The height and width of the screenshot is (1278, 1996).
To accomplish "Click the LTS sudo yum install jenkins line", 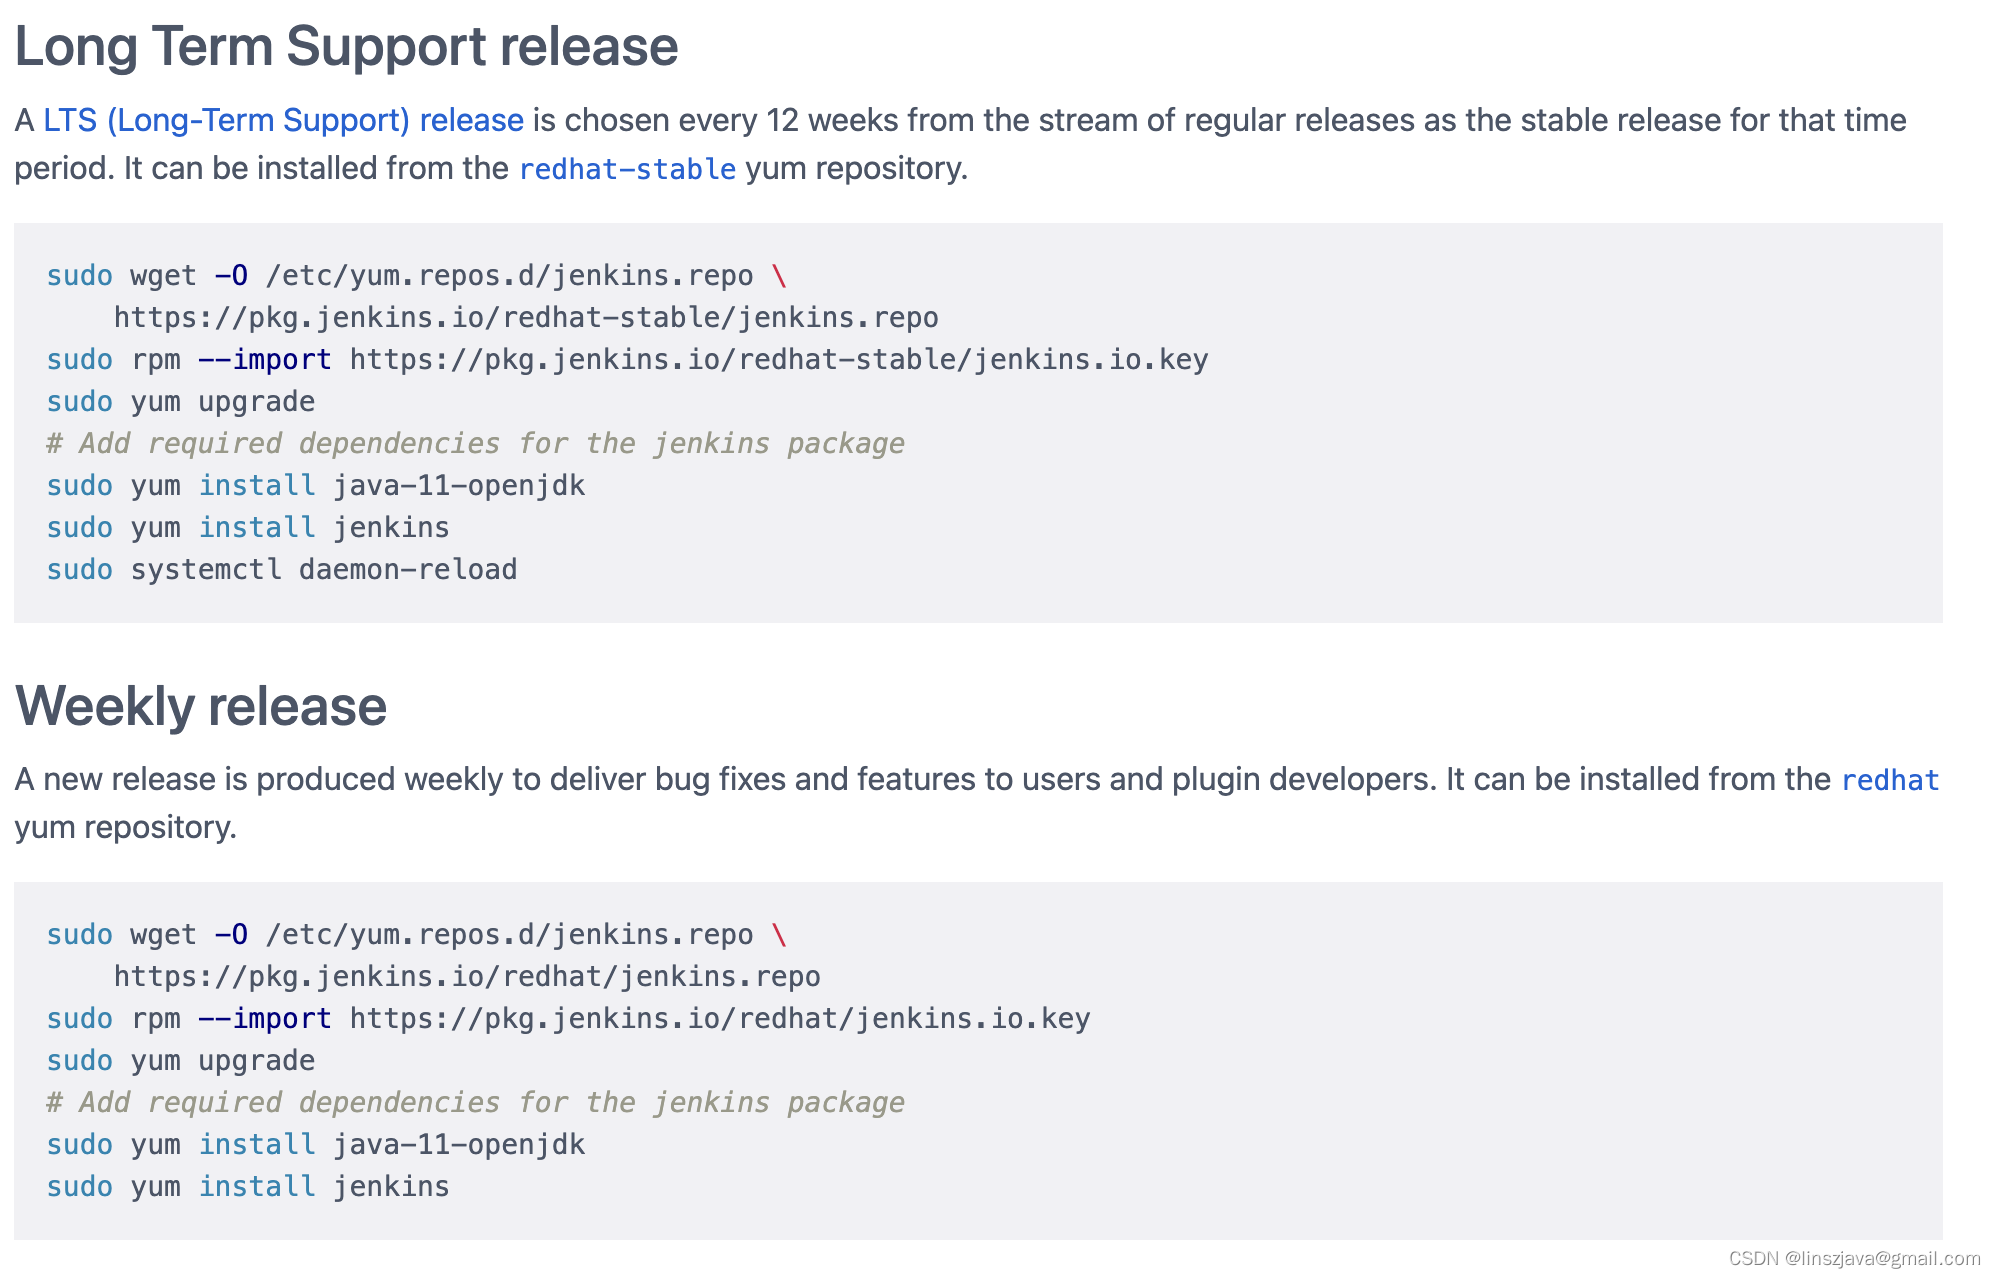I will [248, 528].
